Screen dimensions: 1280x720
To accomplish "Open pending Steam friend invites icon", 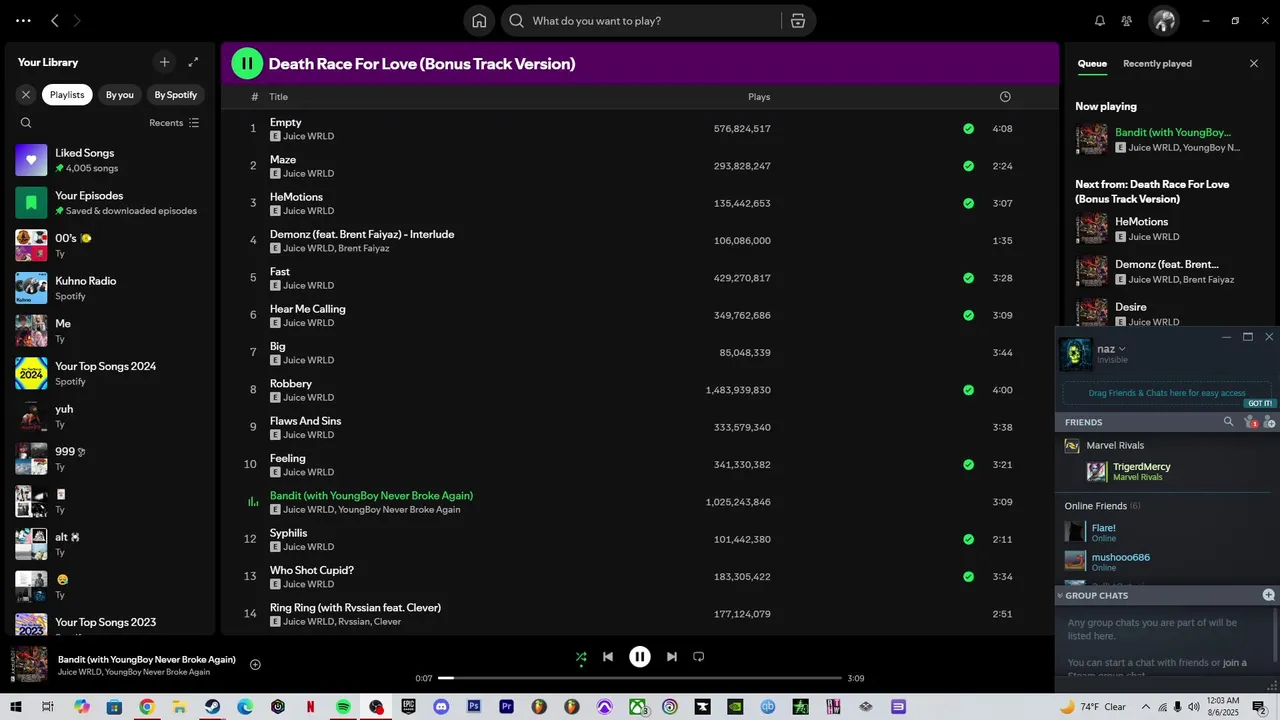I will pyautogui.click(x=1250, y=422).
